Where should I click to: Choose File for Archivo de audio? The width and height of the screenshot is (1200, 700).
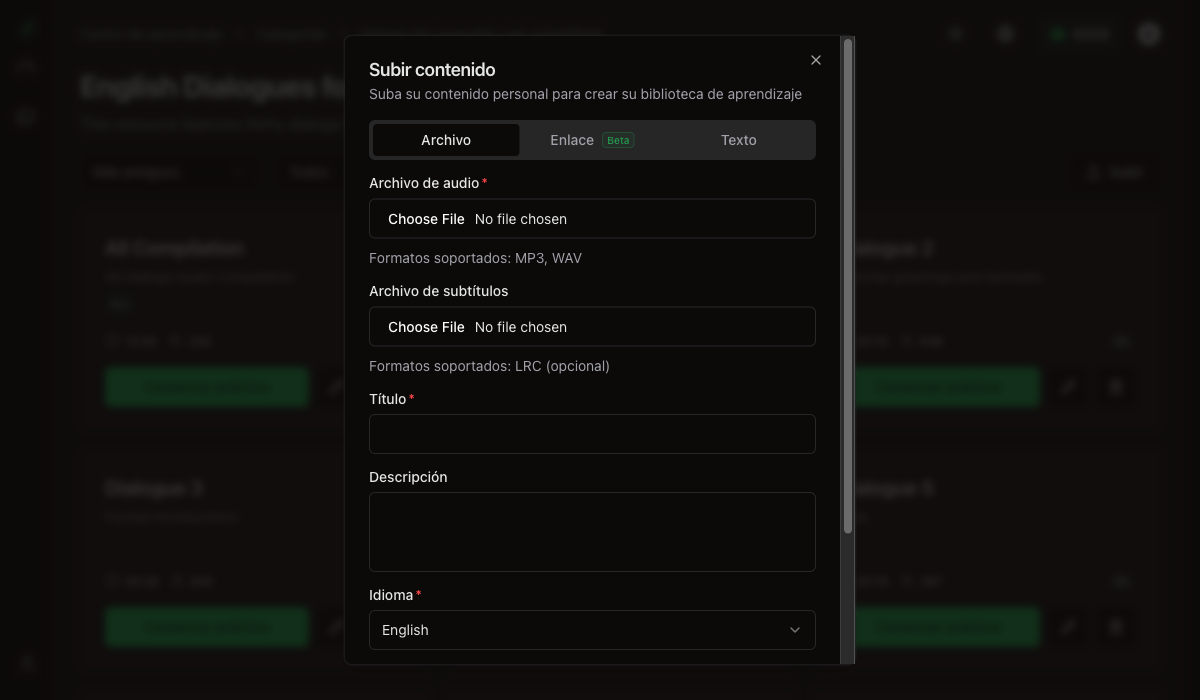coord(426,219)
